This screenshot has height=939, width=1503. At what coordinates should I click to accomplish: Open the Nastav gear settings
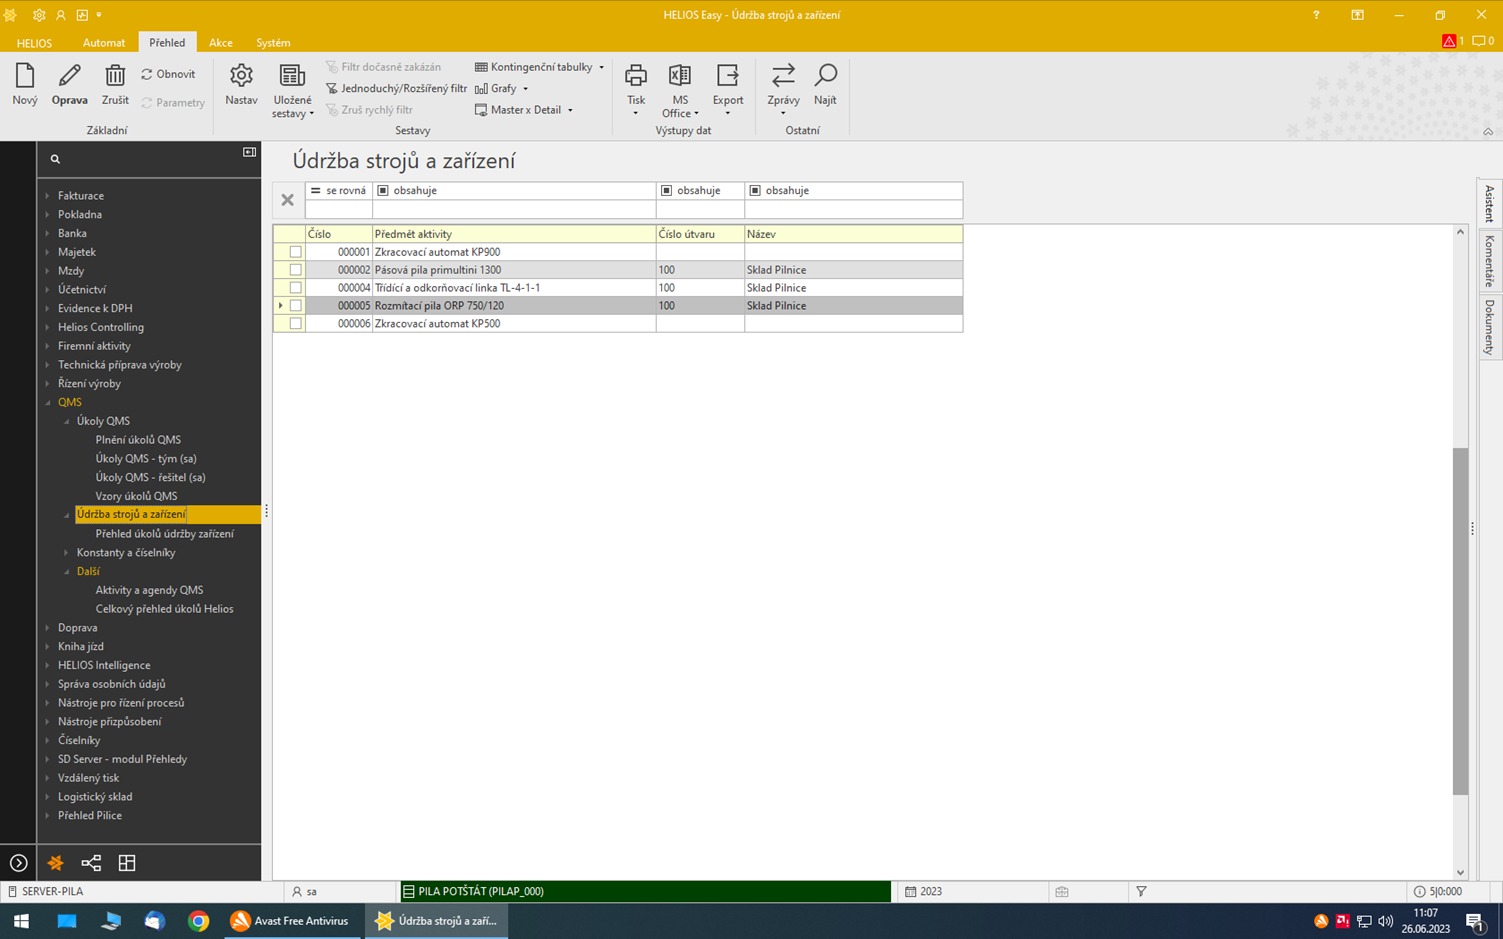[241, 76]
